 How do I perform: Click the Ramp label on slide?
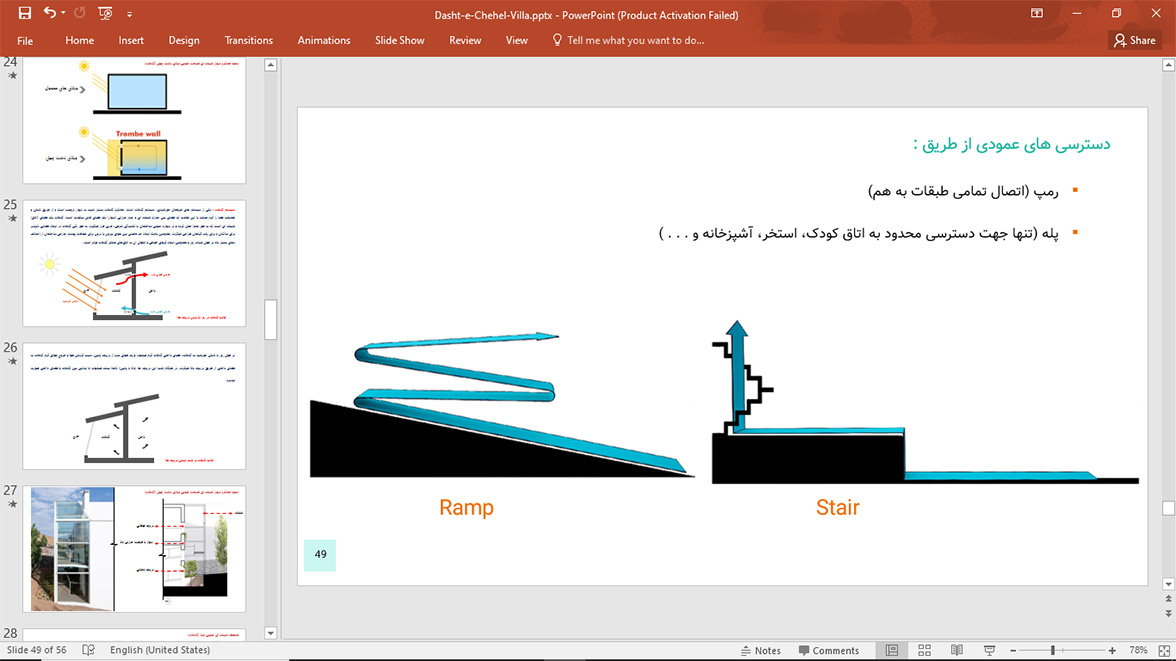tap(466, 508)
